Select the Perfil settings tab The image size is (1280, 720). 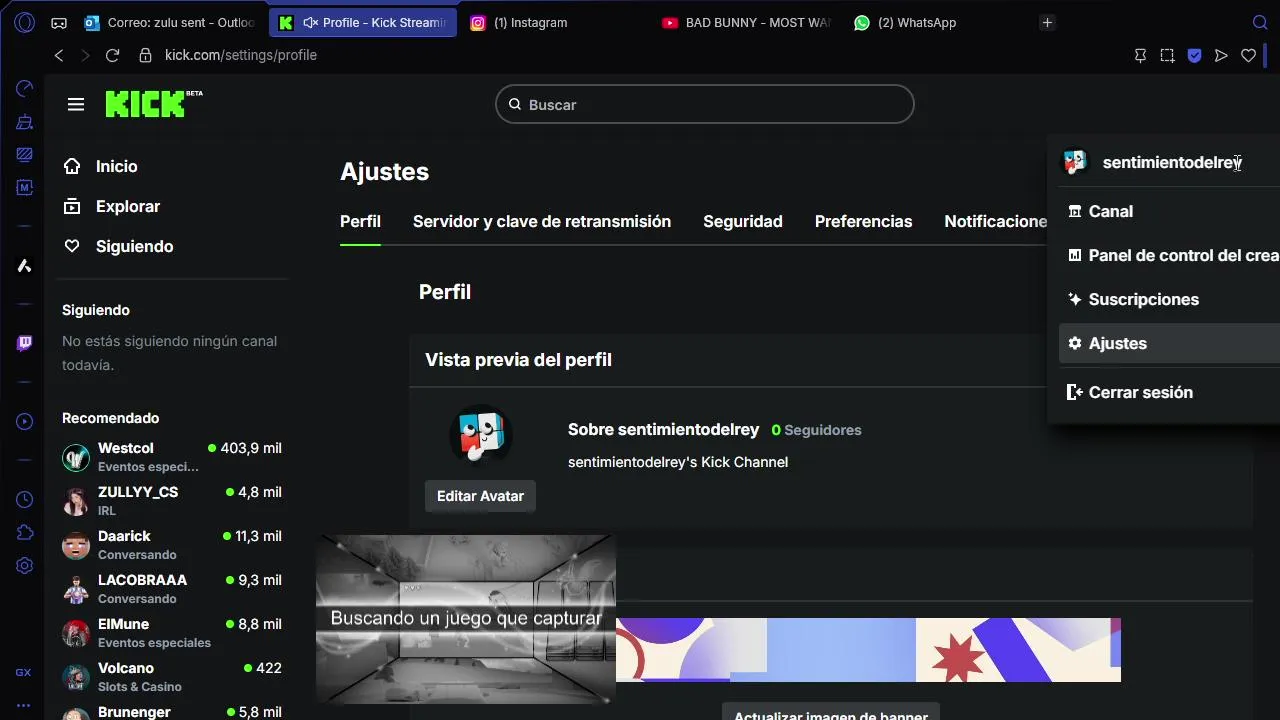point(360,221)
